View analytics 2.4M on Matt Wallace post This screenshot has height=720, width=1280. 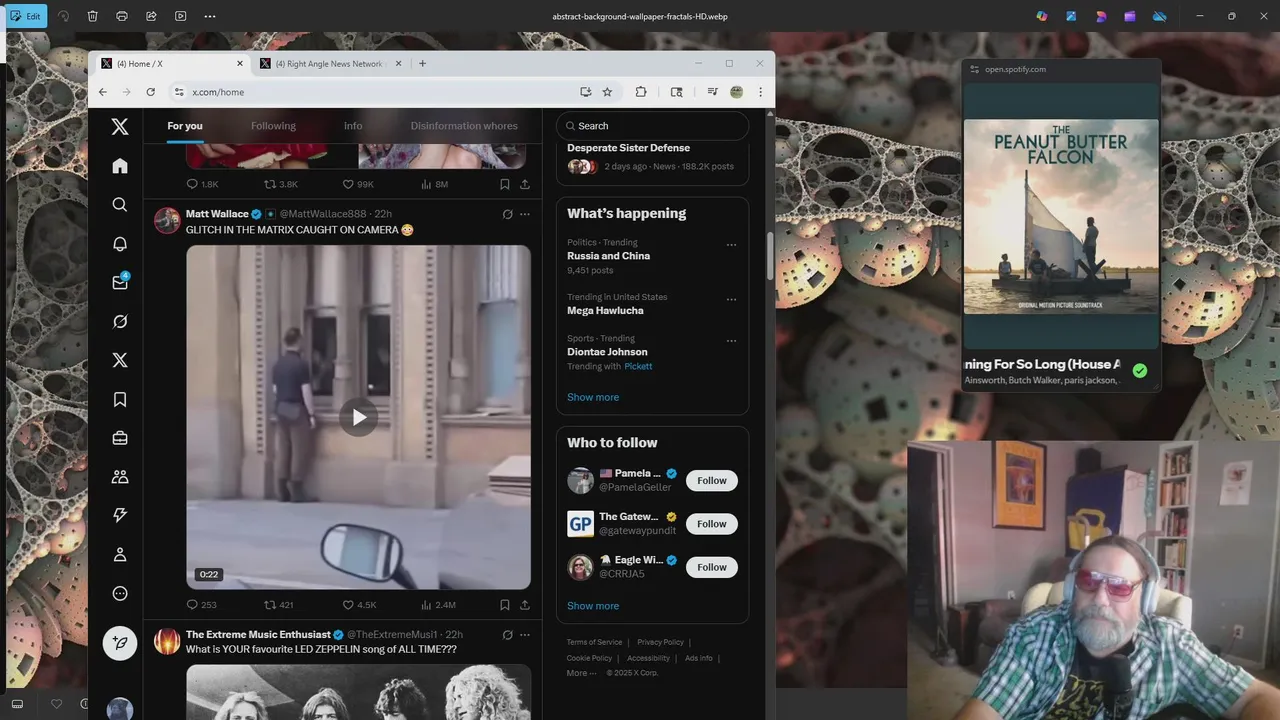tap(438, 605)
